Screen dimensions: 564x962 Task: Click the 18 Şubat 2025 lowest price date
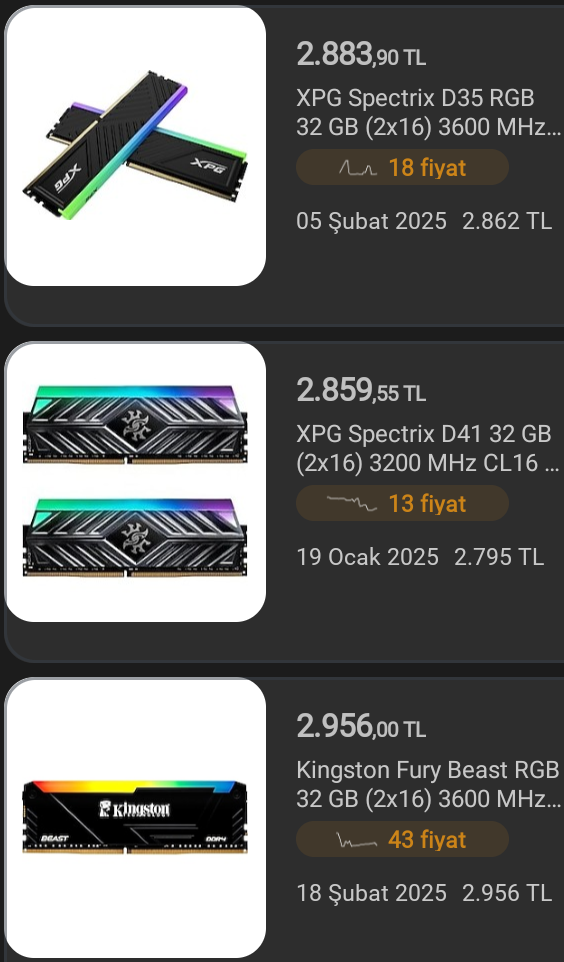(x=371, y=894)
